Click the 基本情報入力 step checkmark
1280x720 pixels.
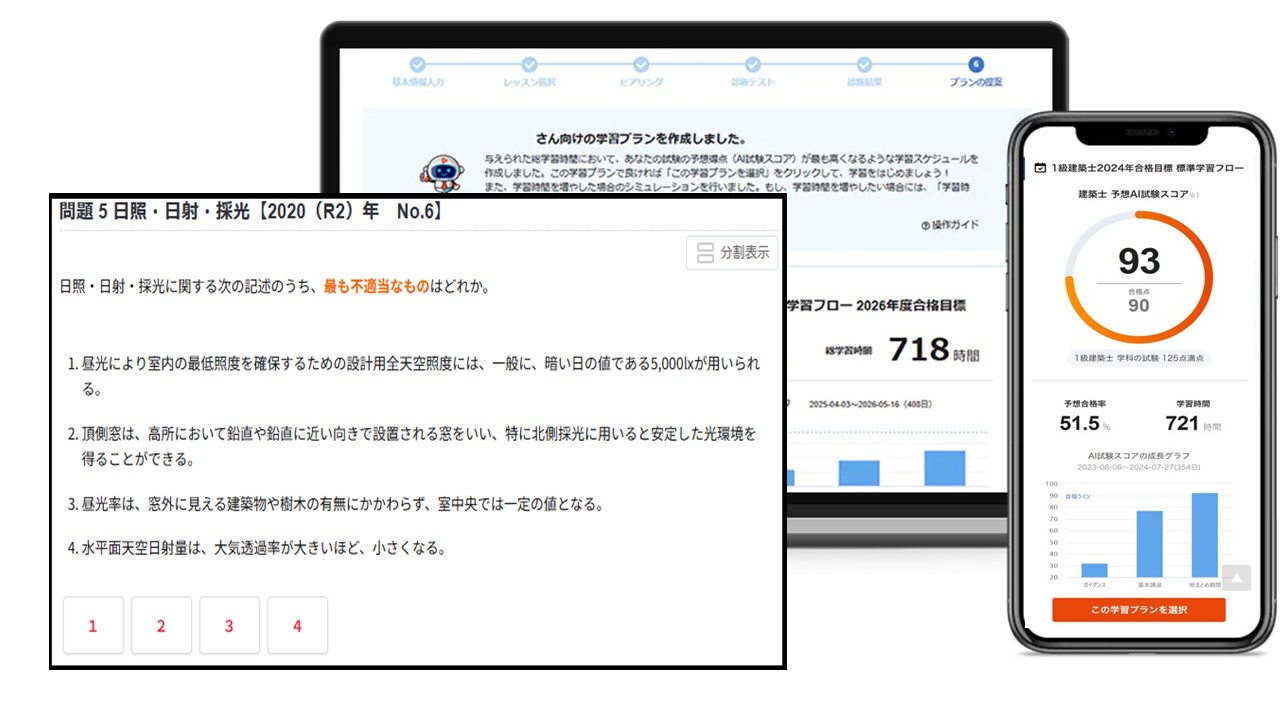[418, 65]
